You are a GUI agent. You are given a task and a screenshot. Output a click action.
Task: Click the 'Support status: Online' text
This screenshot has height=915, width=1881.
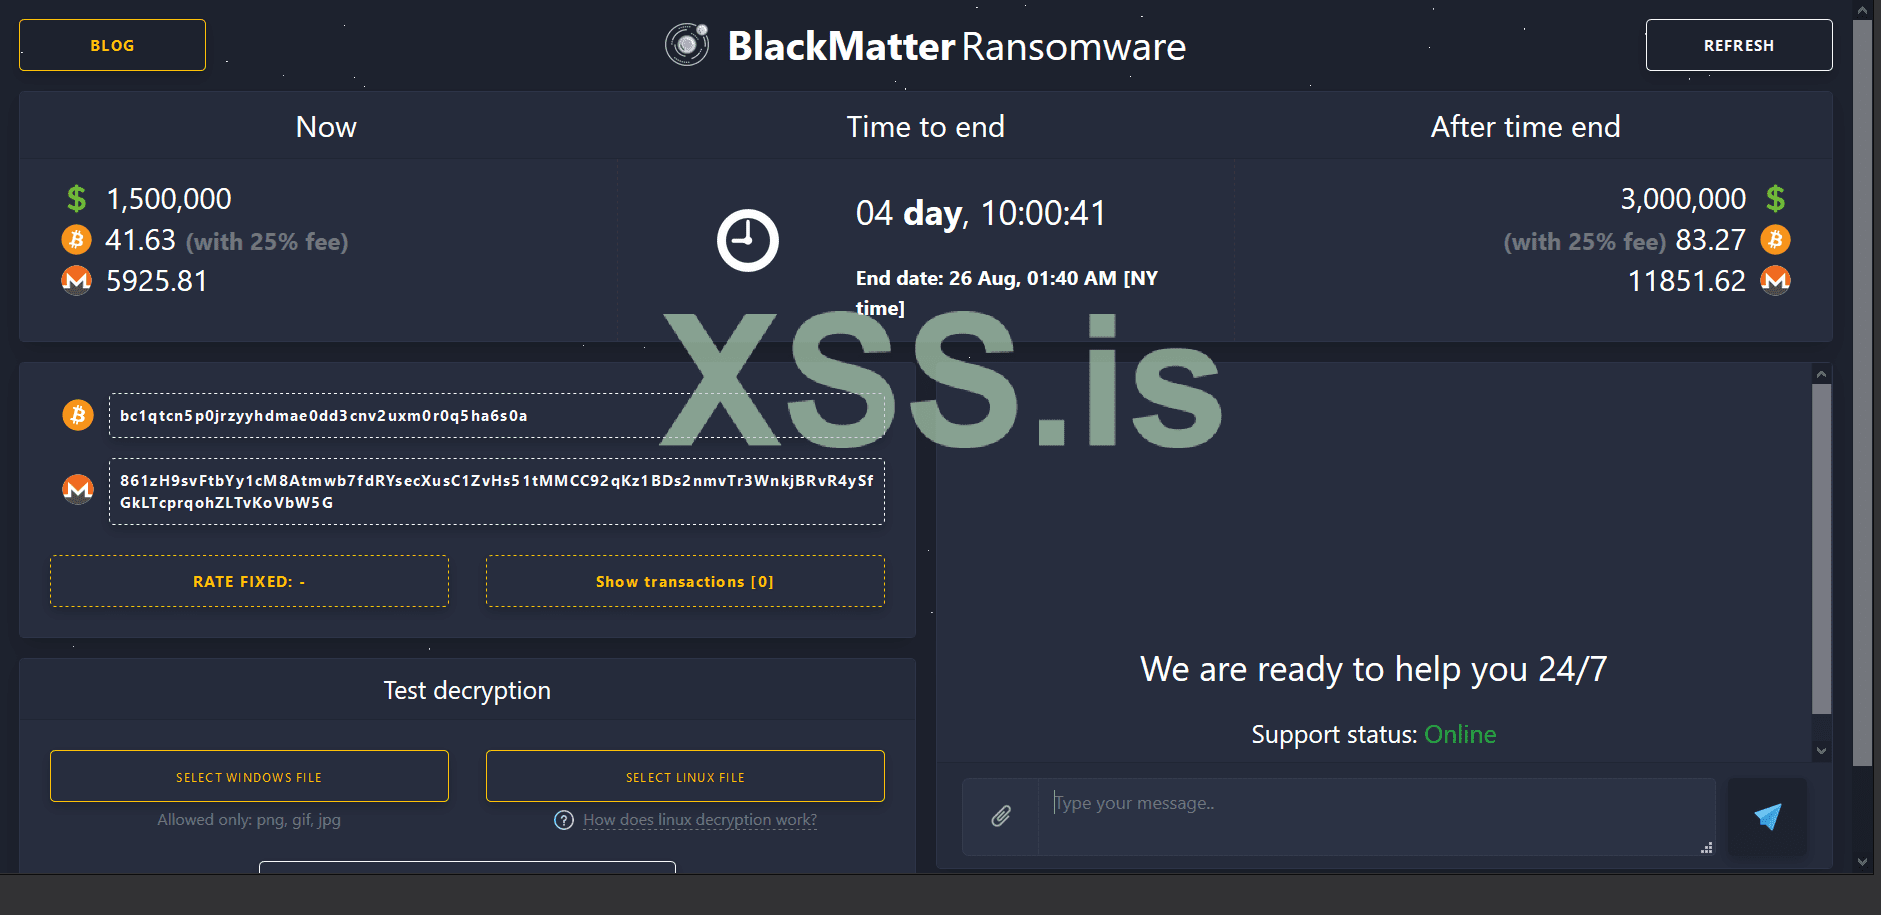(1374, 734)
